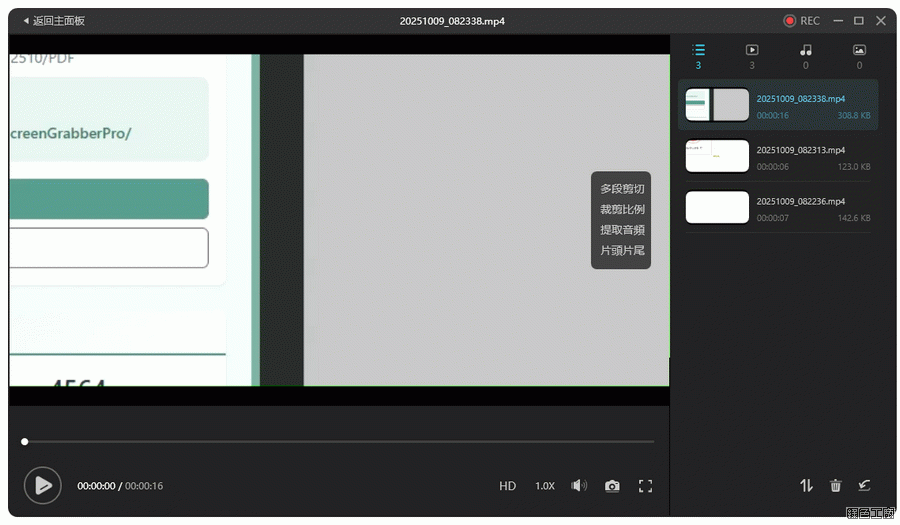
Task: Choose 提取音頻 menu option
Action: [622, 230]
